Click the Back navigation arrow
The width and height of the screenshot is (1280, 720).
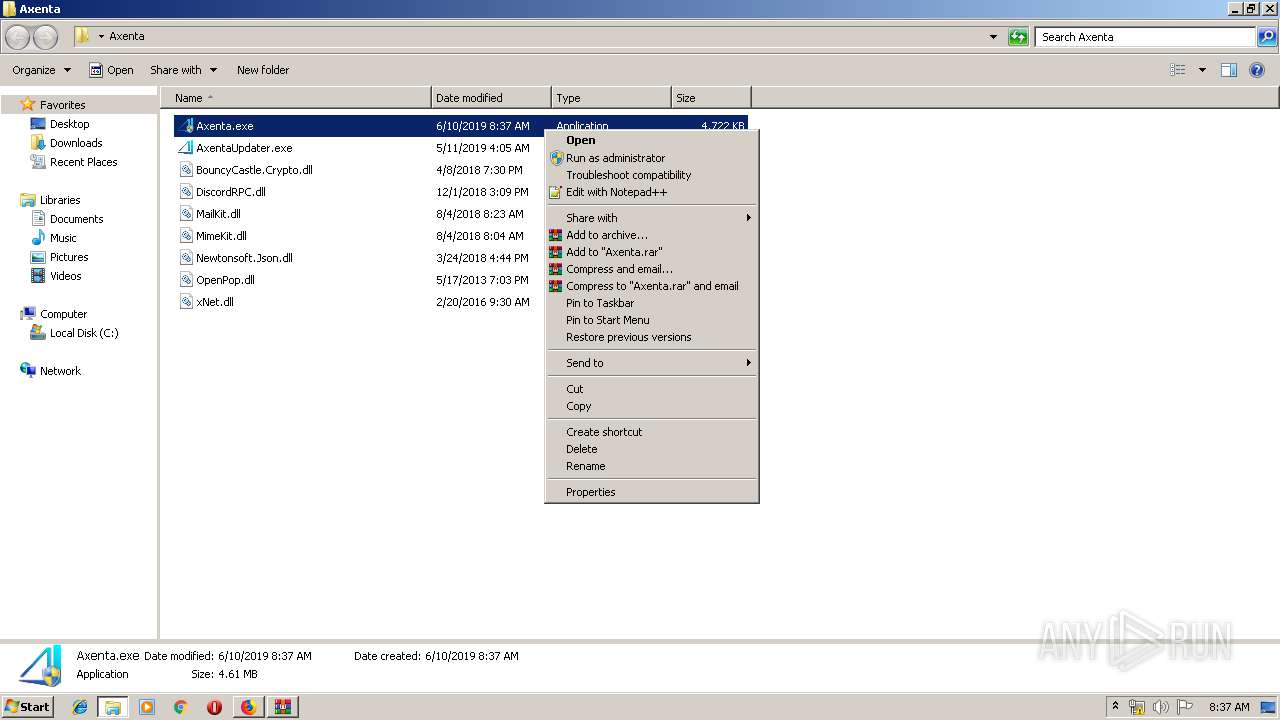click(18, 37)
